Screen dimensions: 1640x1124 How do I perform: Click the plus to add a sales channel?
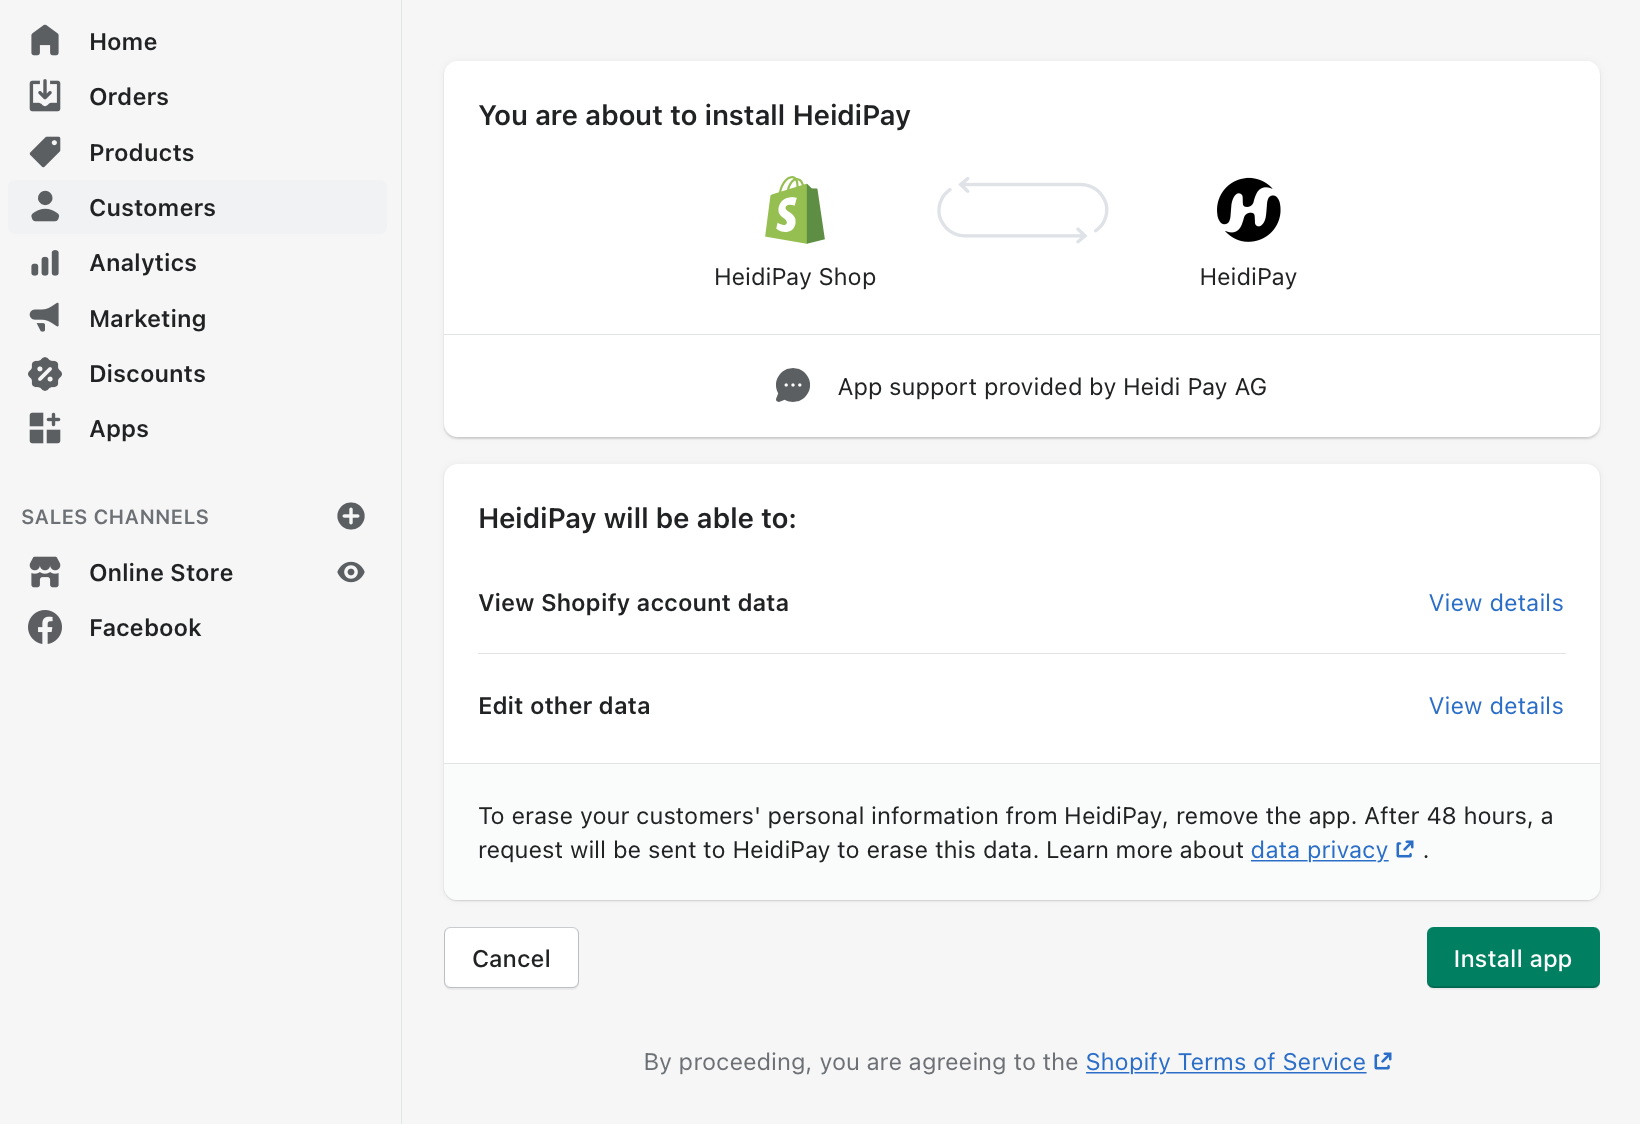click(x=350, y=516)
